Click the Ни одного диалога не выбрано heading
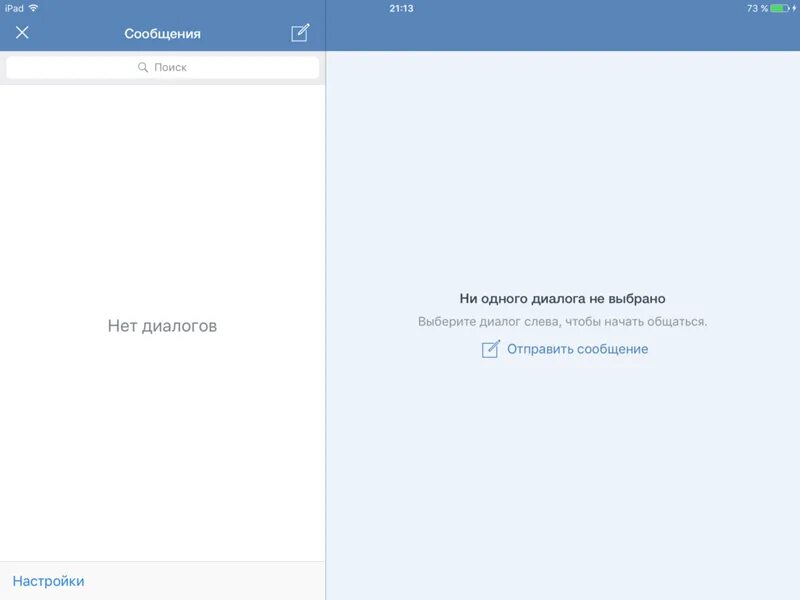 [x=562, y=298]
